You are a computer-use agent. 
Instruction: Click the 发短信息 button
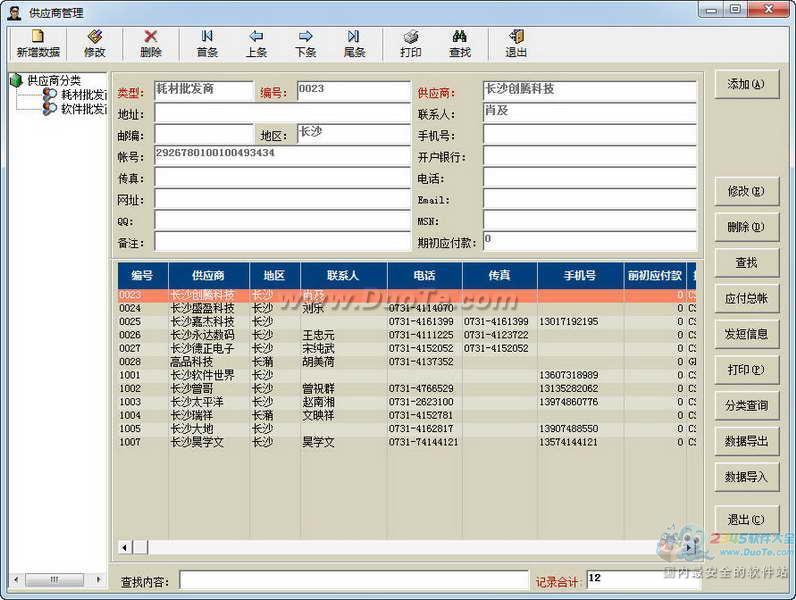tap(746, 334)
